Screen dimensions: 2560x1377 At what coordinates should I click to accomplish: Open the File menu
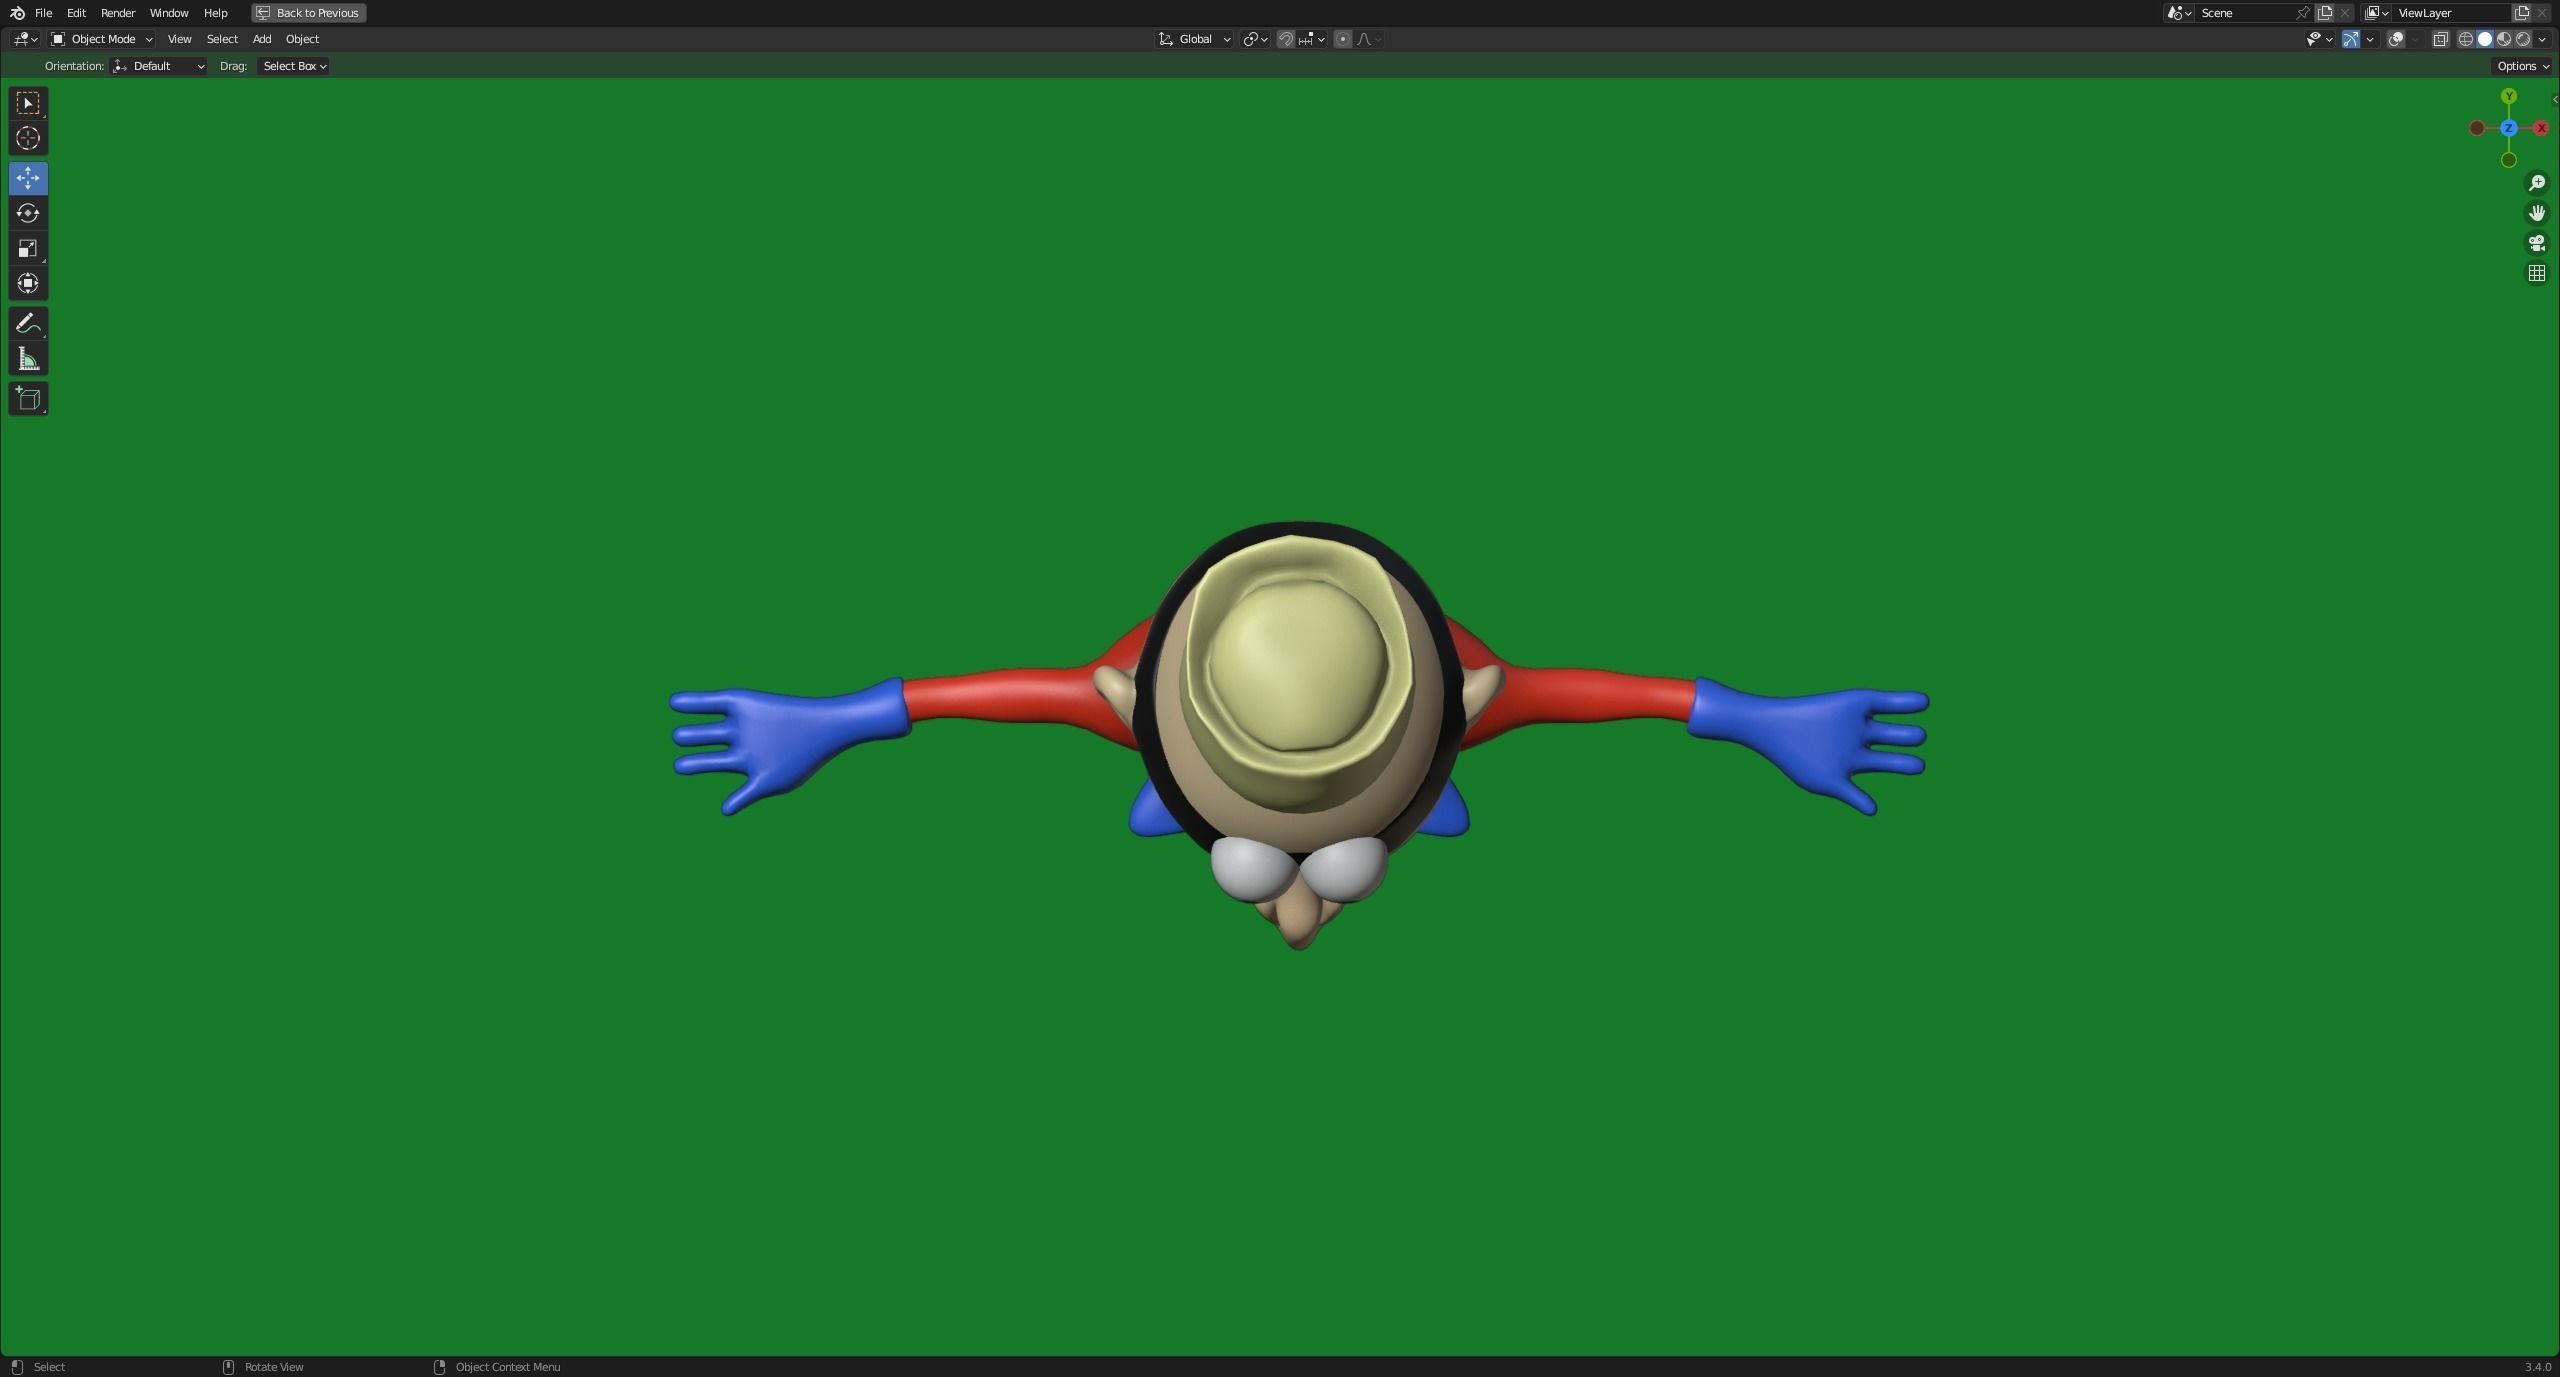43,13
